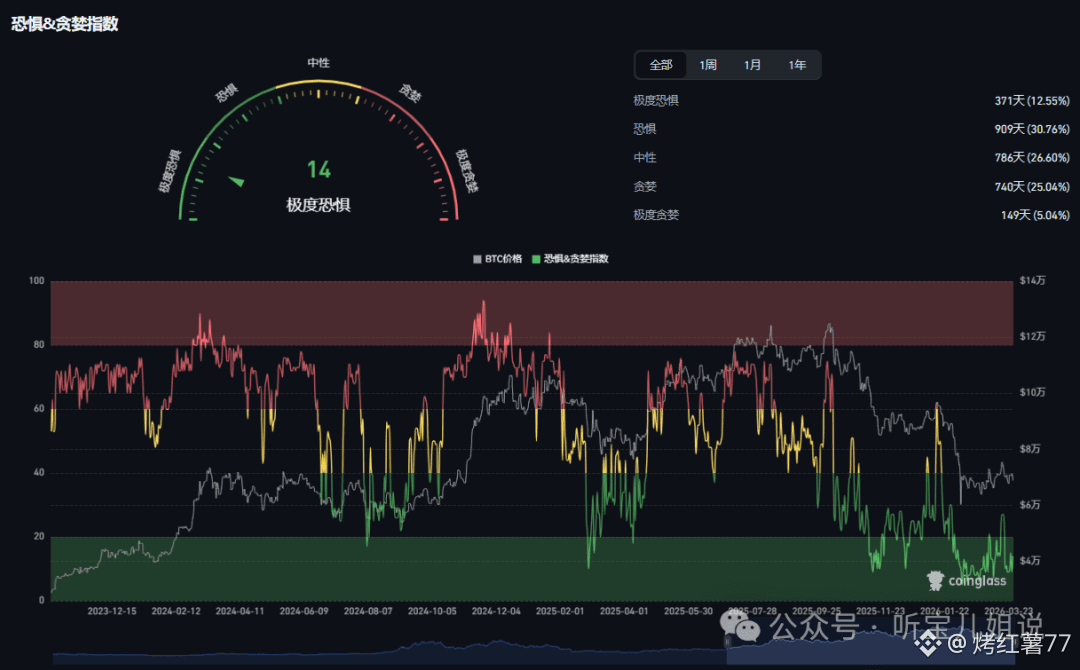The width and height of the screenshot is (1080, 670).
Task: Click the 恐惧&贪婪指数 page title
Action: click(65, 24)
